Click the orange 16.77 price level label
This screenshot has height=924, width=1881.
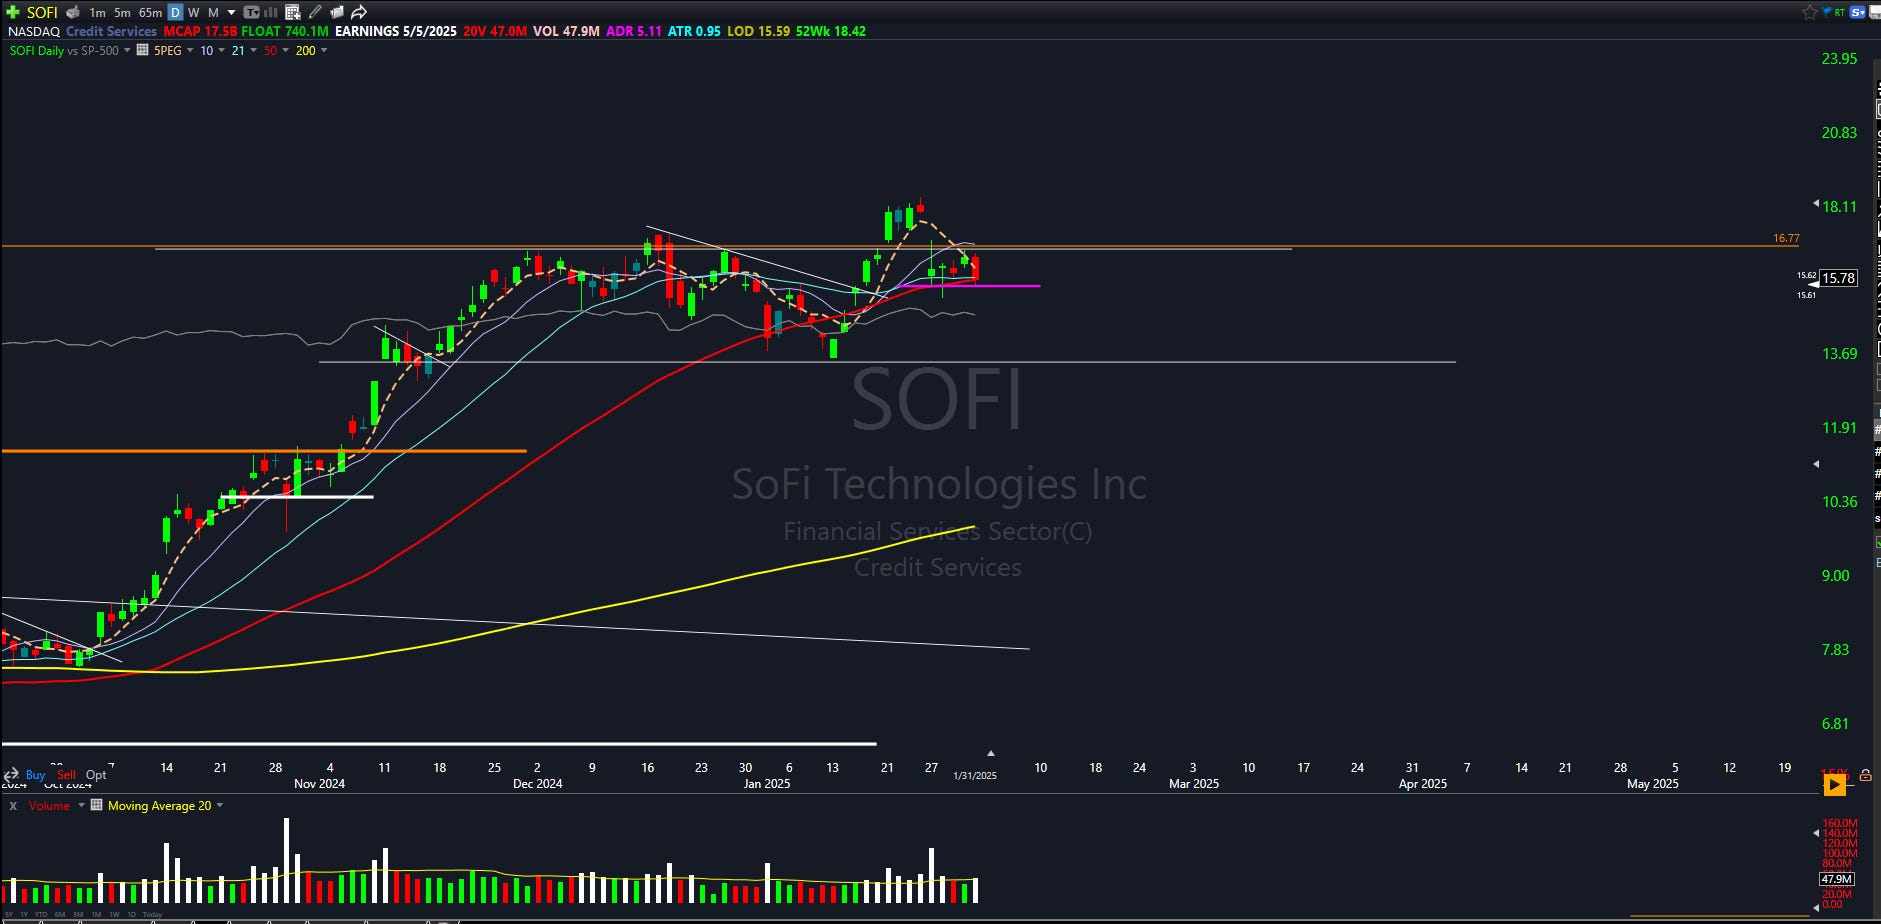[x=1786, y=238]
